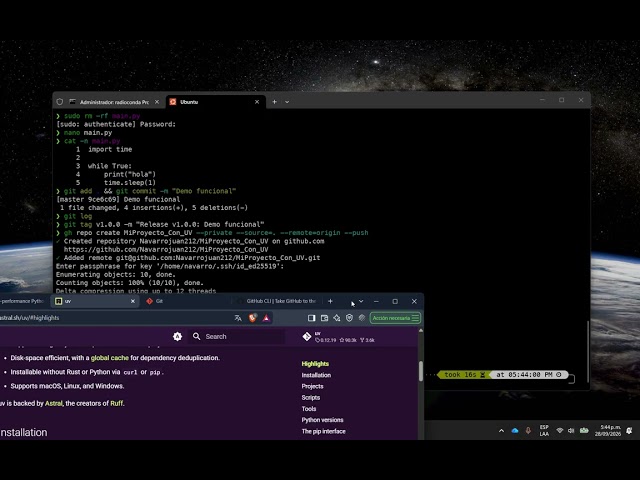Open the terminal profiles dropdown chevron
The height and width of the screenshot is (480, 640).
click(287, 102)
